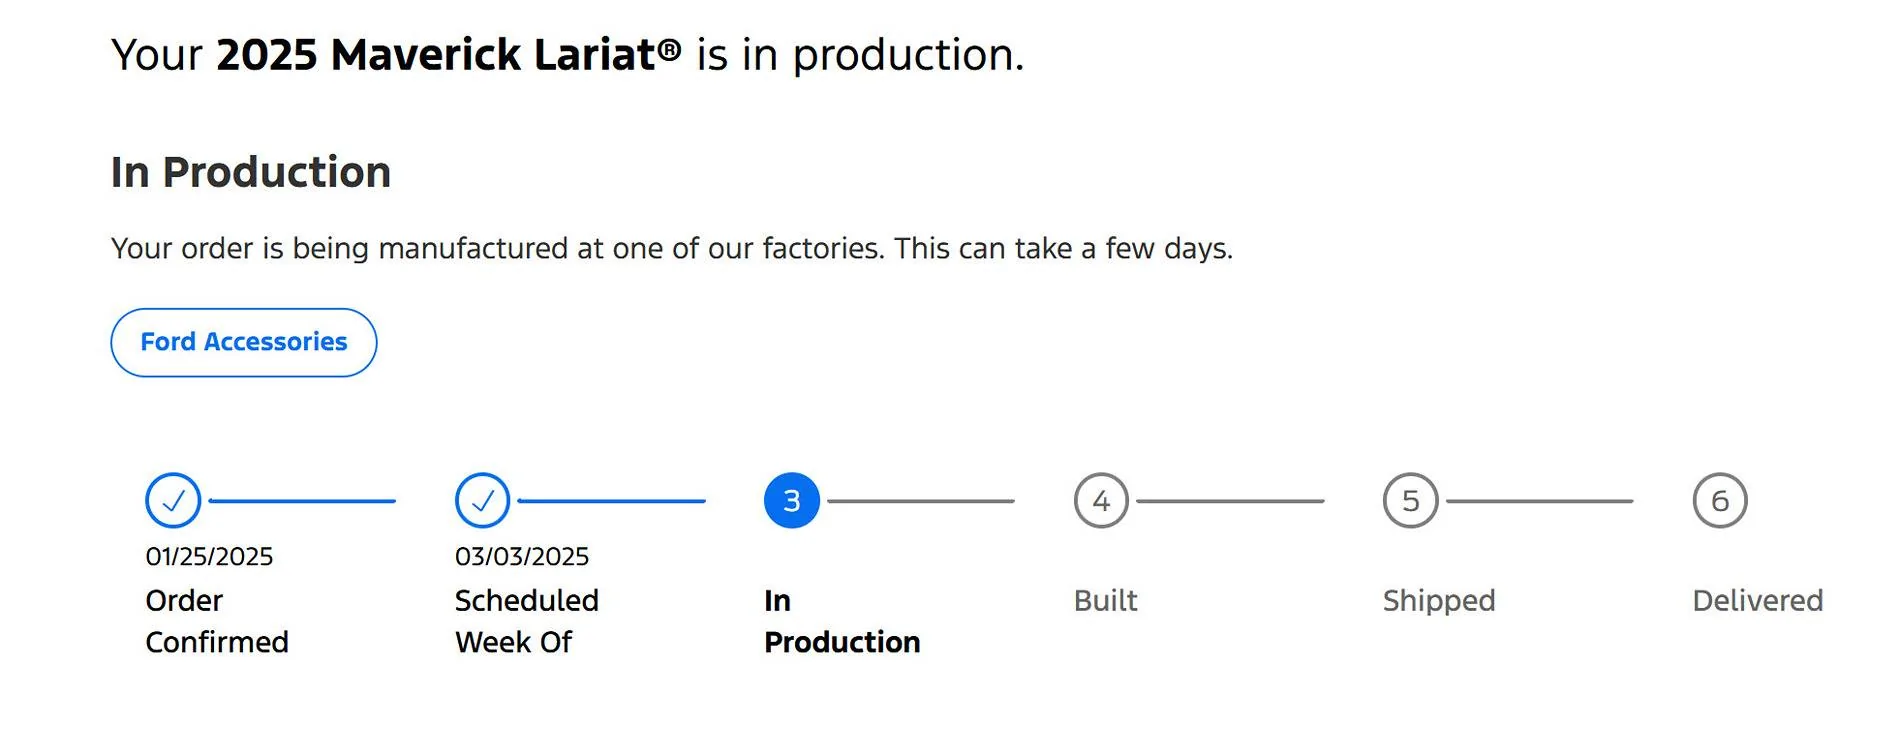Click the step 3 In Production circle
Image resolution: width=1900 pixels, height=755 pixels.
tap(792, 500)
